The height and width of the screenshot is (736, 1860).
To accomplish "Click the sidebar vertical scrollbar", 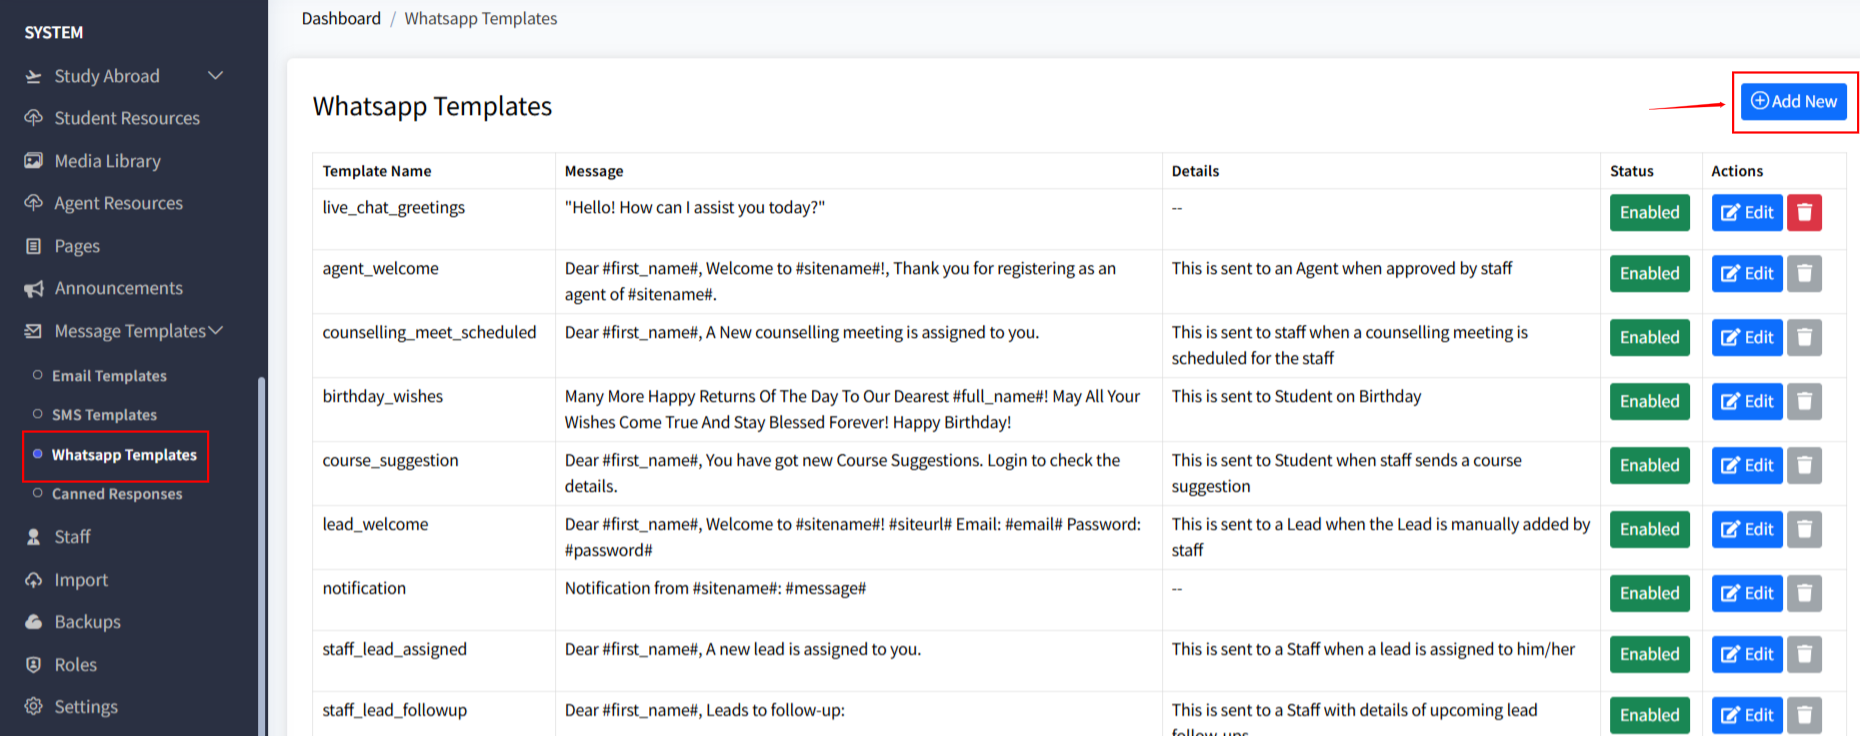I will [262, 550].
